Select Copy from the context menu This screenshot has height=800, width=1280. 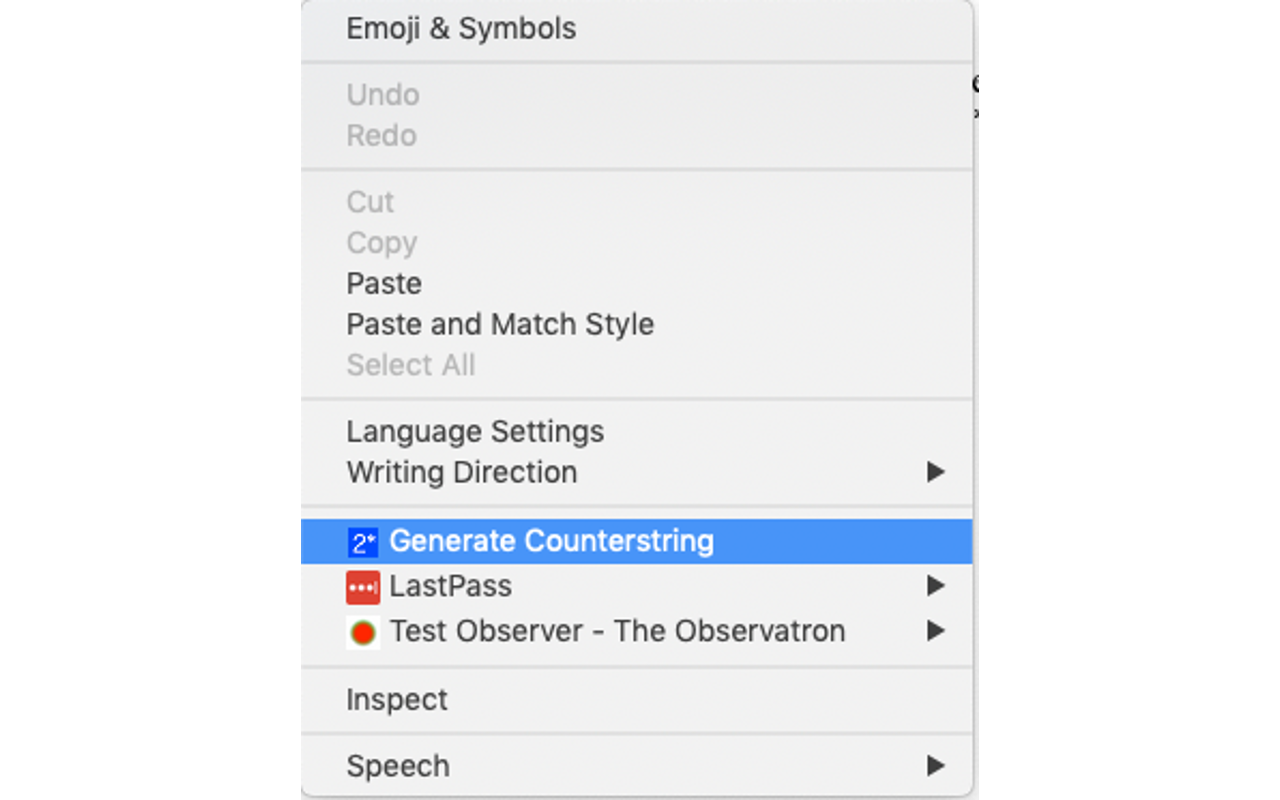point(381,242)
